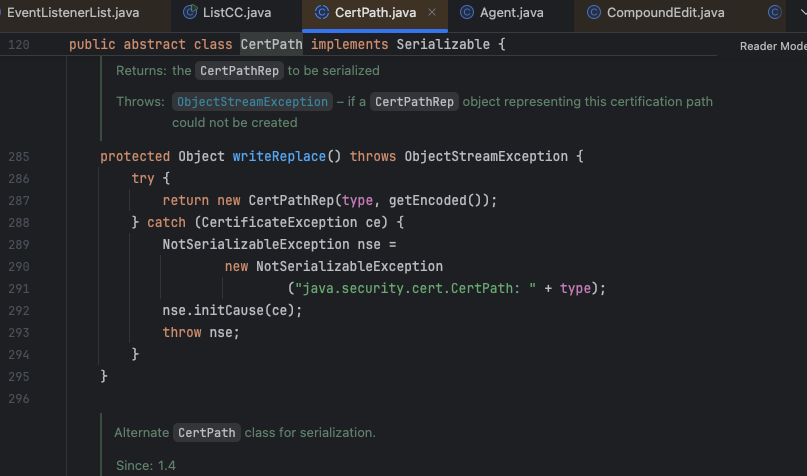Click the ObjectStreamException link in Throws doc
Screen dimensions: 807x476
coord(252,102)
